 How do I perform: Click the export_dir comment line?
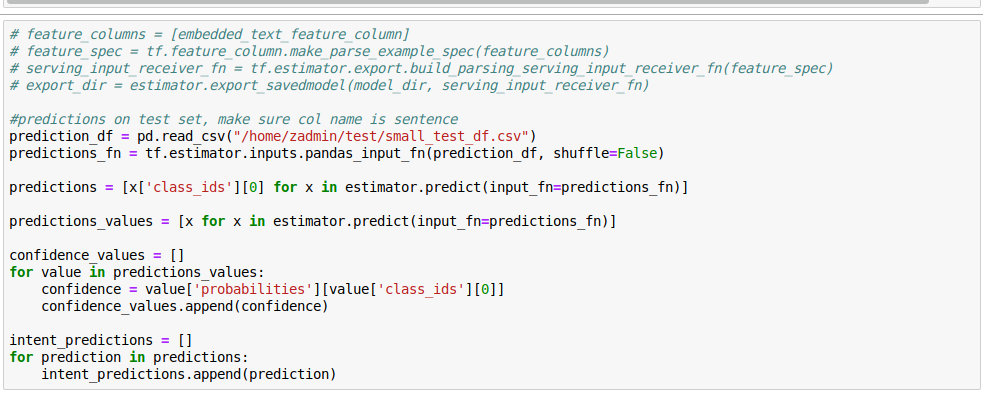pos(330,85)
